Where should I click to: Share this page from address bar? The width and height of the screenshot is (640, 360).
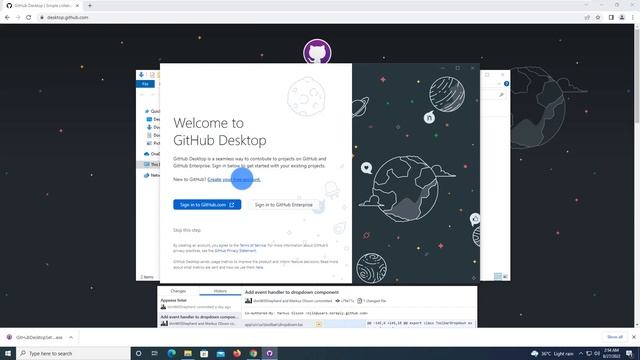coord(587,18)
